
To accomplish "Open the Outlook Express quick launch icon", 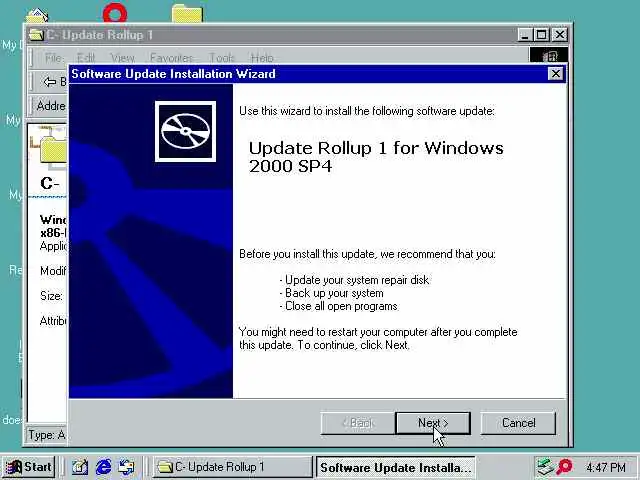I will 127,467.
